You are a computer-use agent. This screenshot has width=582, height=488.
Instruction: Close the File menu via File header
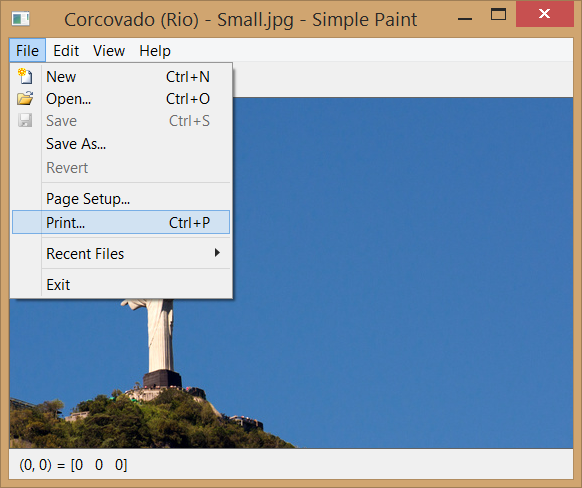click(x=27, y=50)
